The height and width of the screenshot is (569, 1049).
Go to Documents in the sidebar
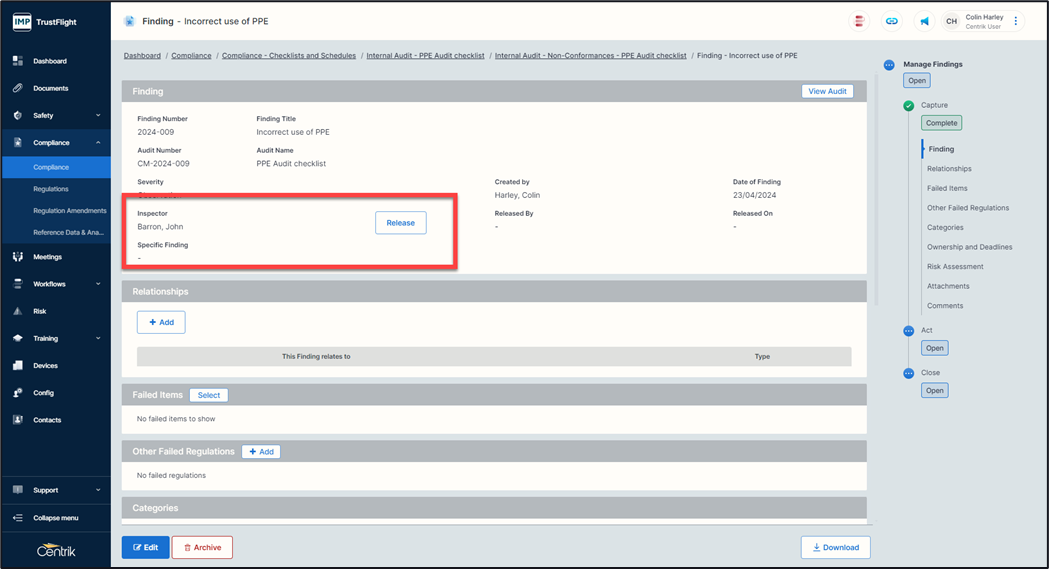pos(50,88)
